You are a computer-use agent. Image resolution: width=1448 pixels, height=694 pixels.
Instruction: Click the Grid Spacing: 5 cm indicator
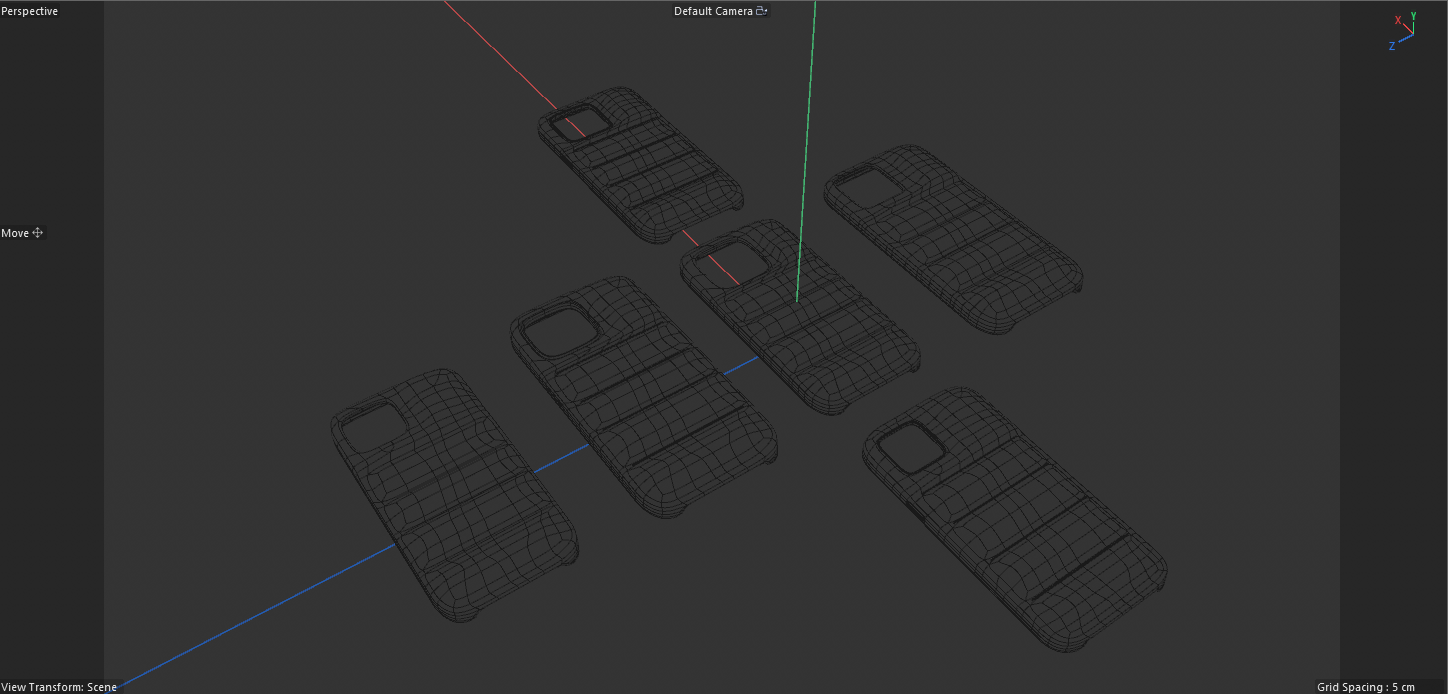1364,687
